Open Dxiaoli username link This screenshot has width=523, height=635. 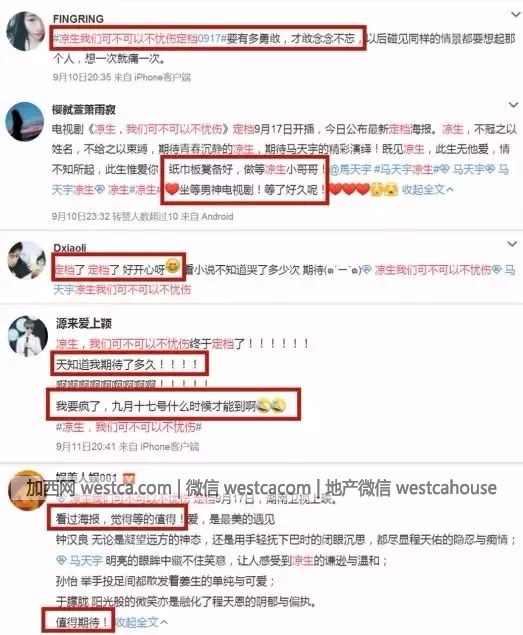(x=70, y=247)
